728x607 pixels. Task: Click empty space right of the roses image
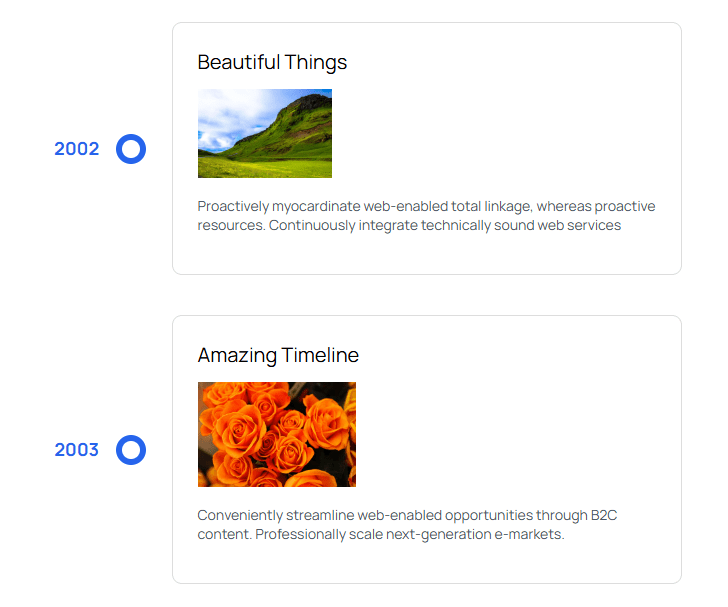pos(510,434)
